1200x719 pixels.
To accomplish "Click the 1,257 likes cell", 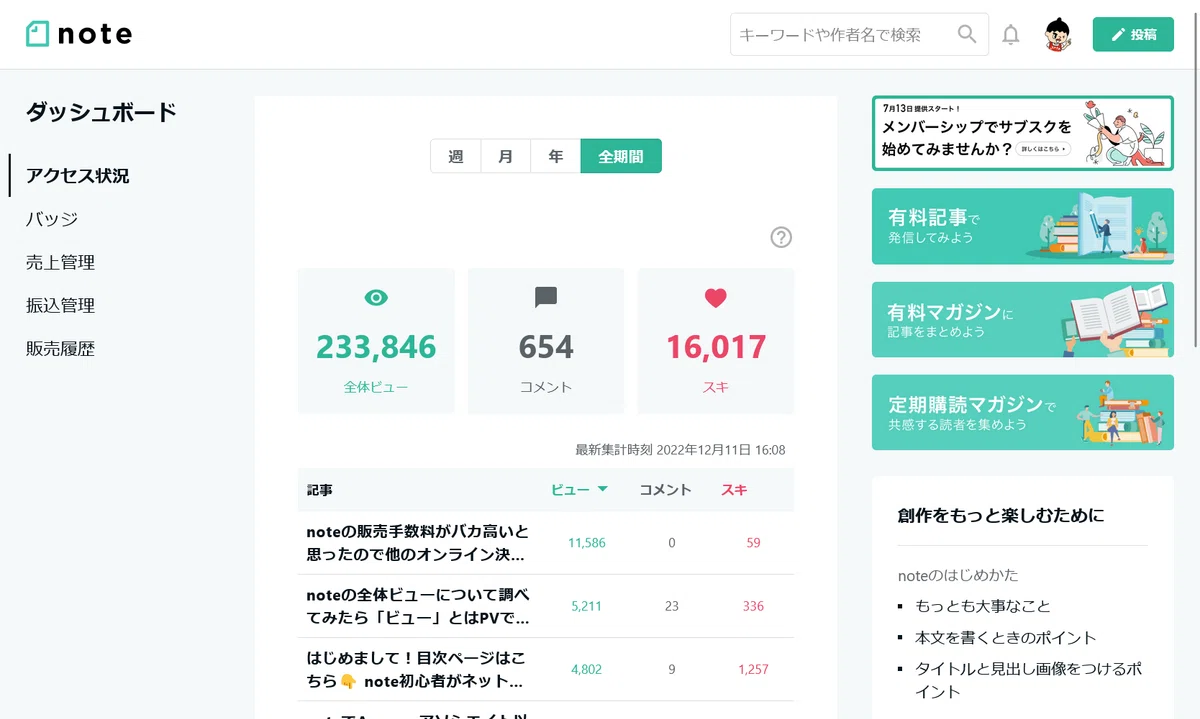I will coord(753,669).
